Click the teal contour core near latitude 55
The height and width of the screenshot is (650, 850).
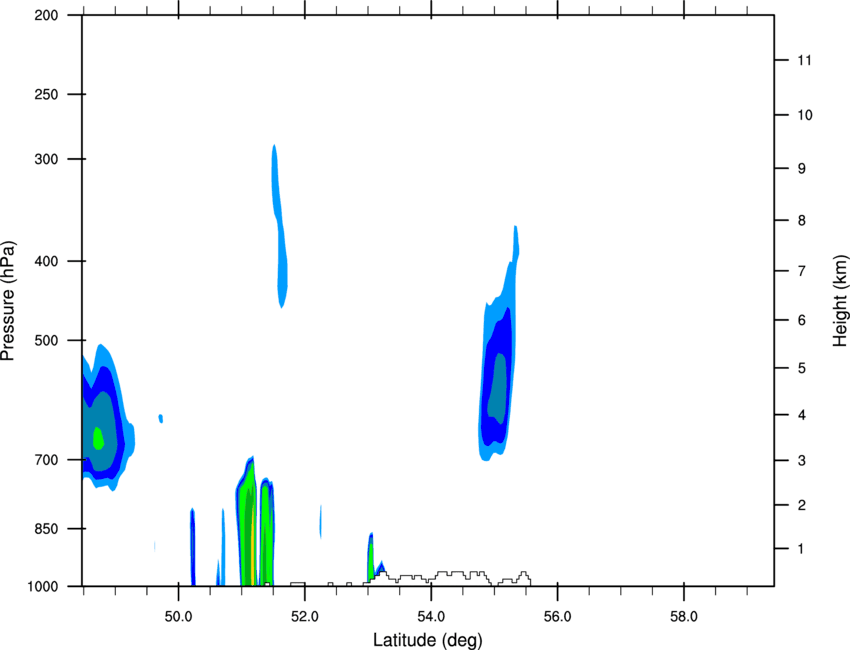(x=498, y=388)
